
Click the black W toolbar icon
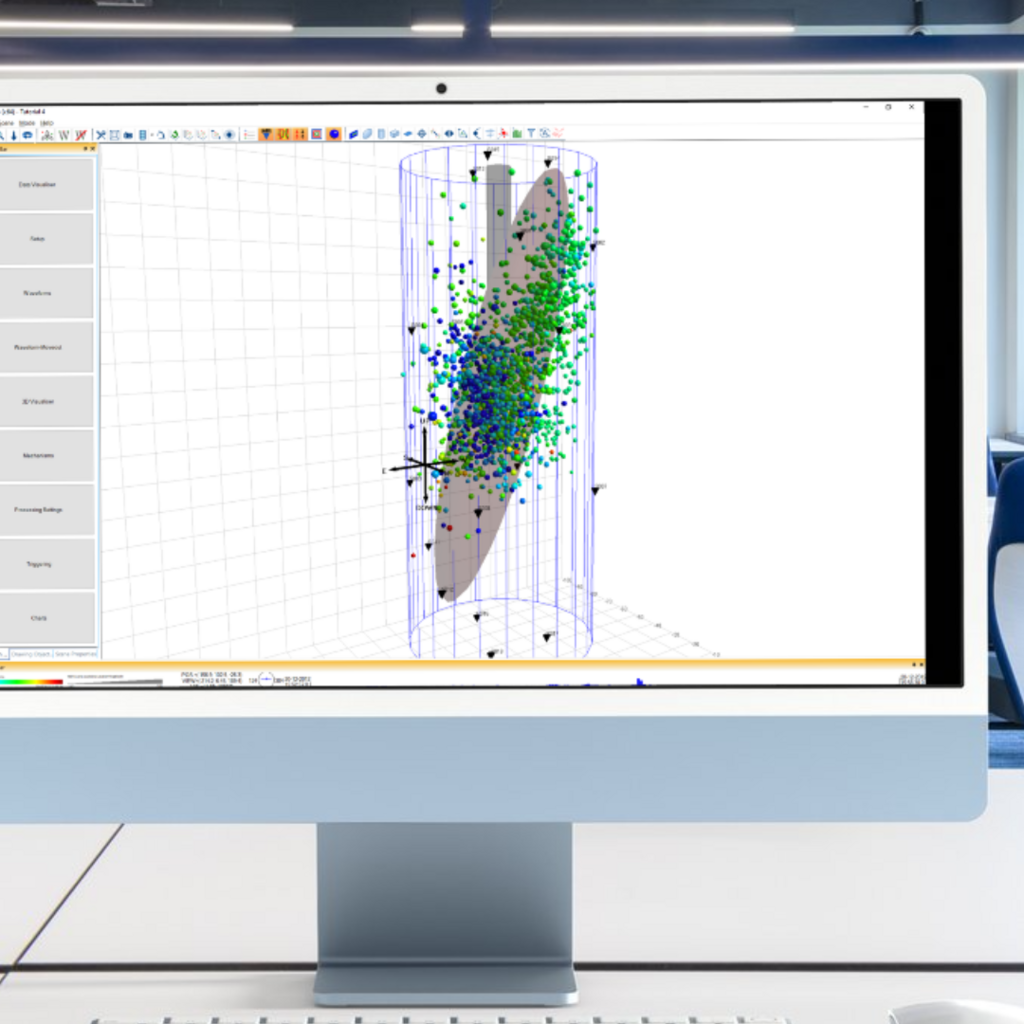63,135
